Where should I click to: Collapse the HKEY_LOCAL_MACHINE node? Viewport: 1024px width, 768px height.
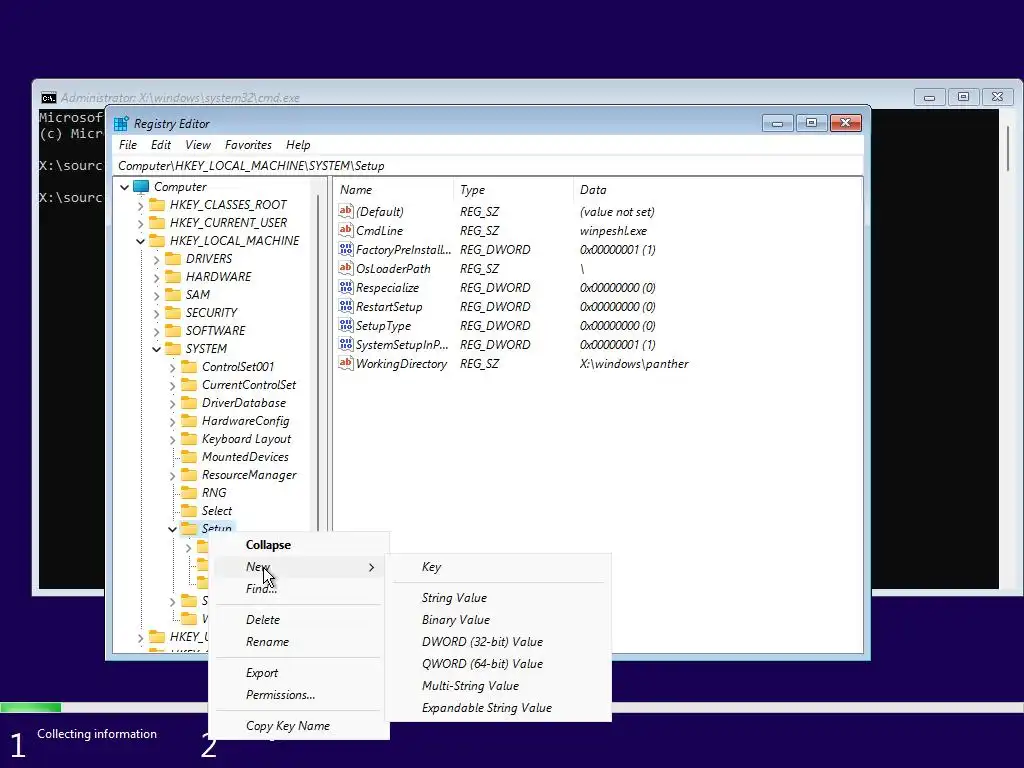(140, 241)
